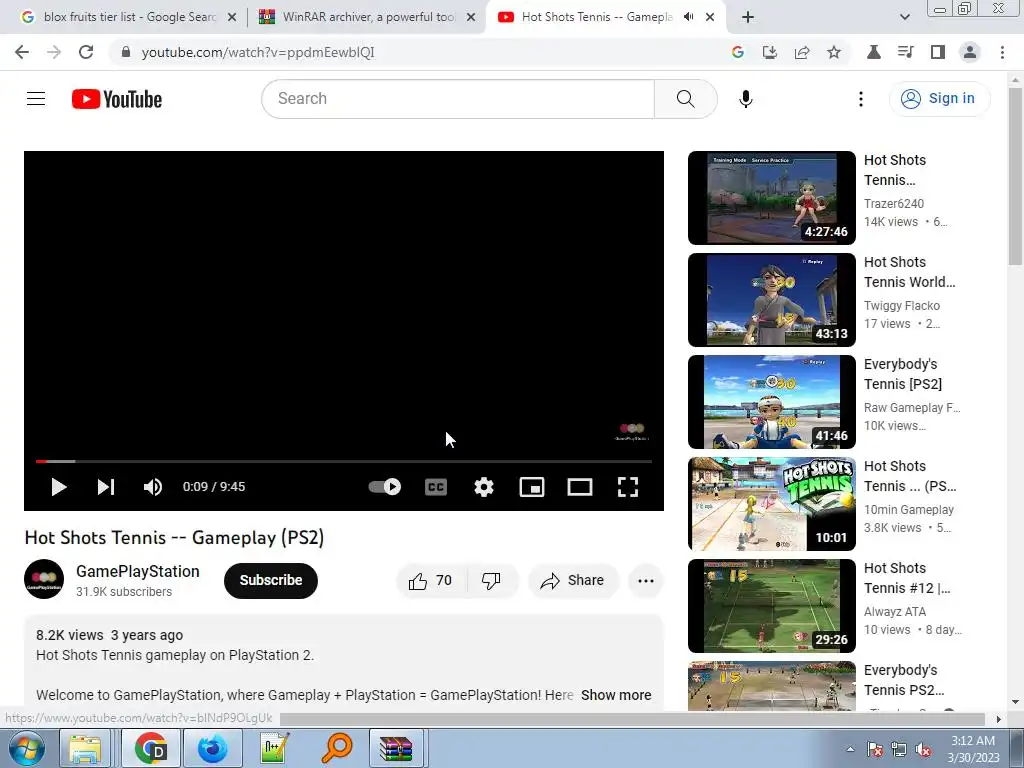Mute site via tab speaker icon
Image resolution: width=1024 pixels, height=768 pixels.
[688, 17]
